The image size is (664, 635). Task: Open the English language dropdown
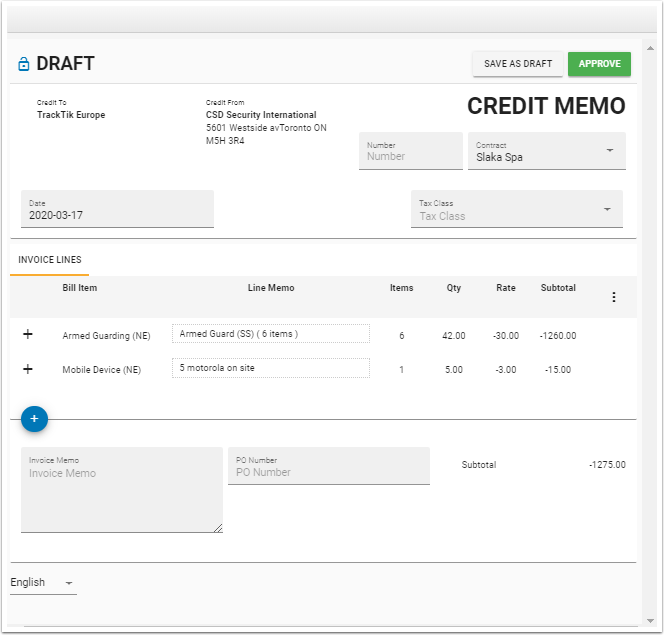coord(43,583)
